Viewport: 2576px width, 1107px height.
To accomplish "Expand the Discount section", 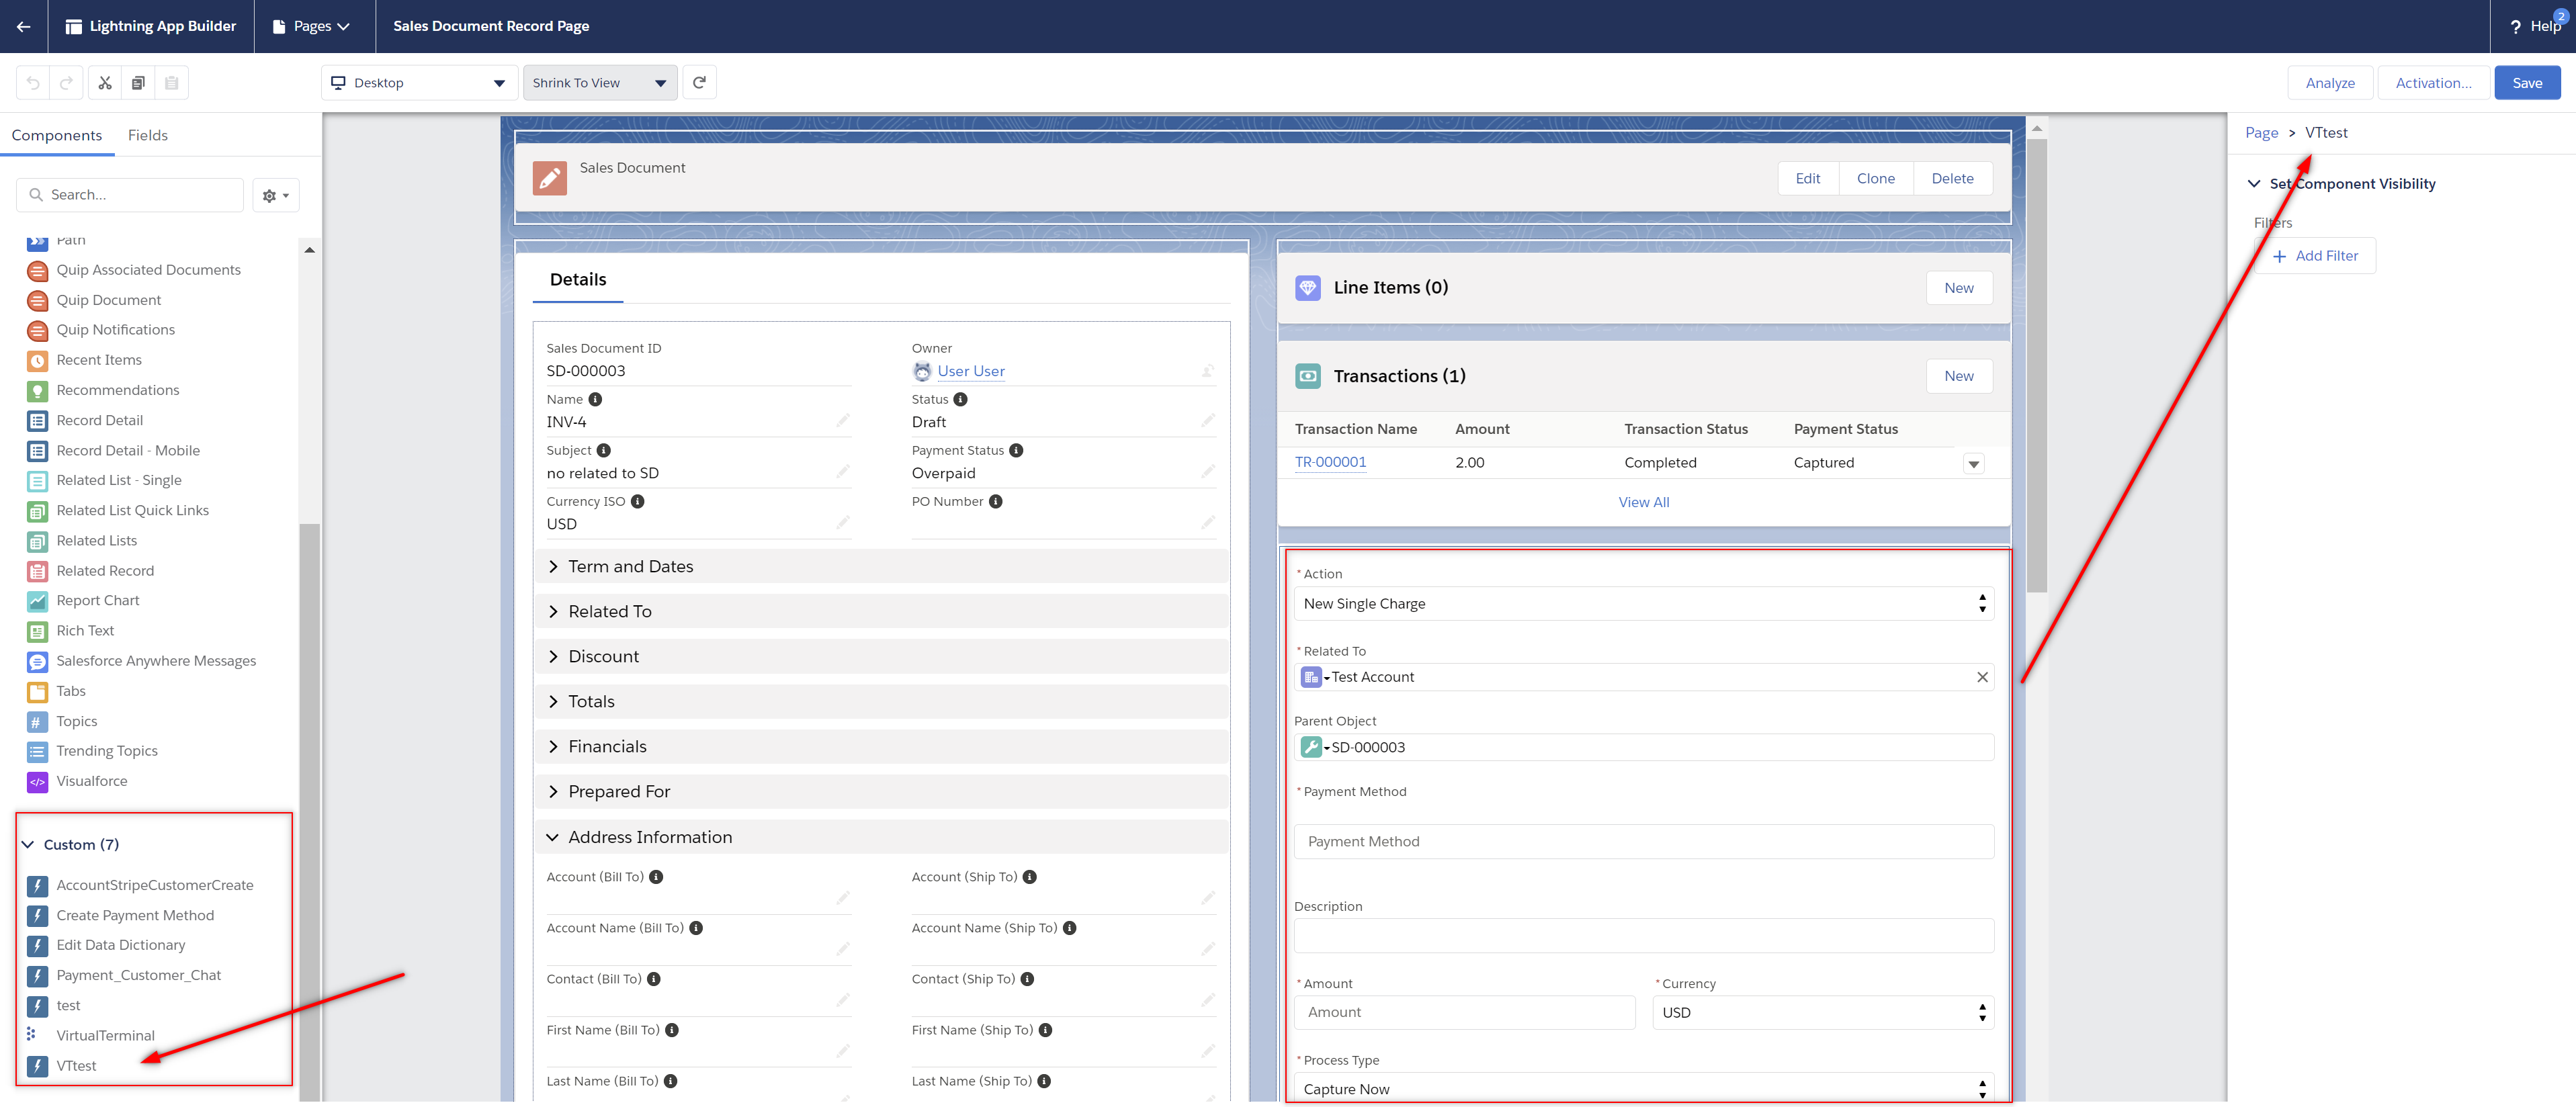I will click(x=881, y=656).
